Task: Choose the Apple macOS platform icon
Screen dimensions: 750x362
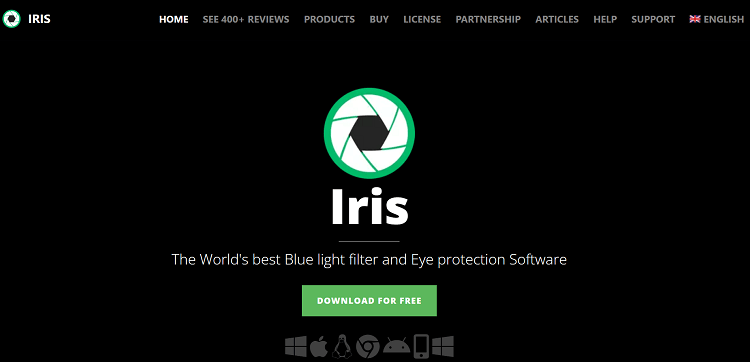Action: coord(319,346)
